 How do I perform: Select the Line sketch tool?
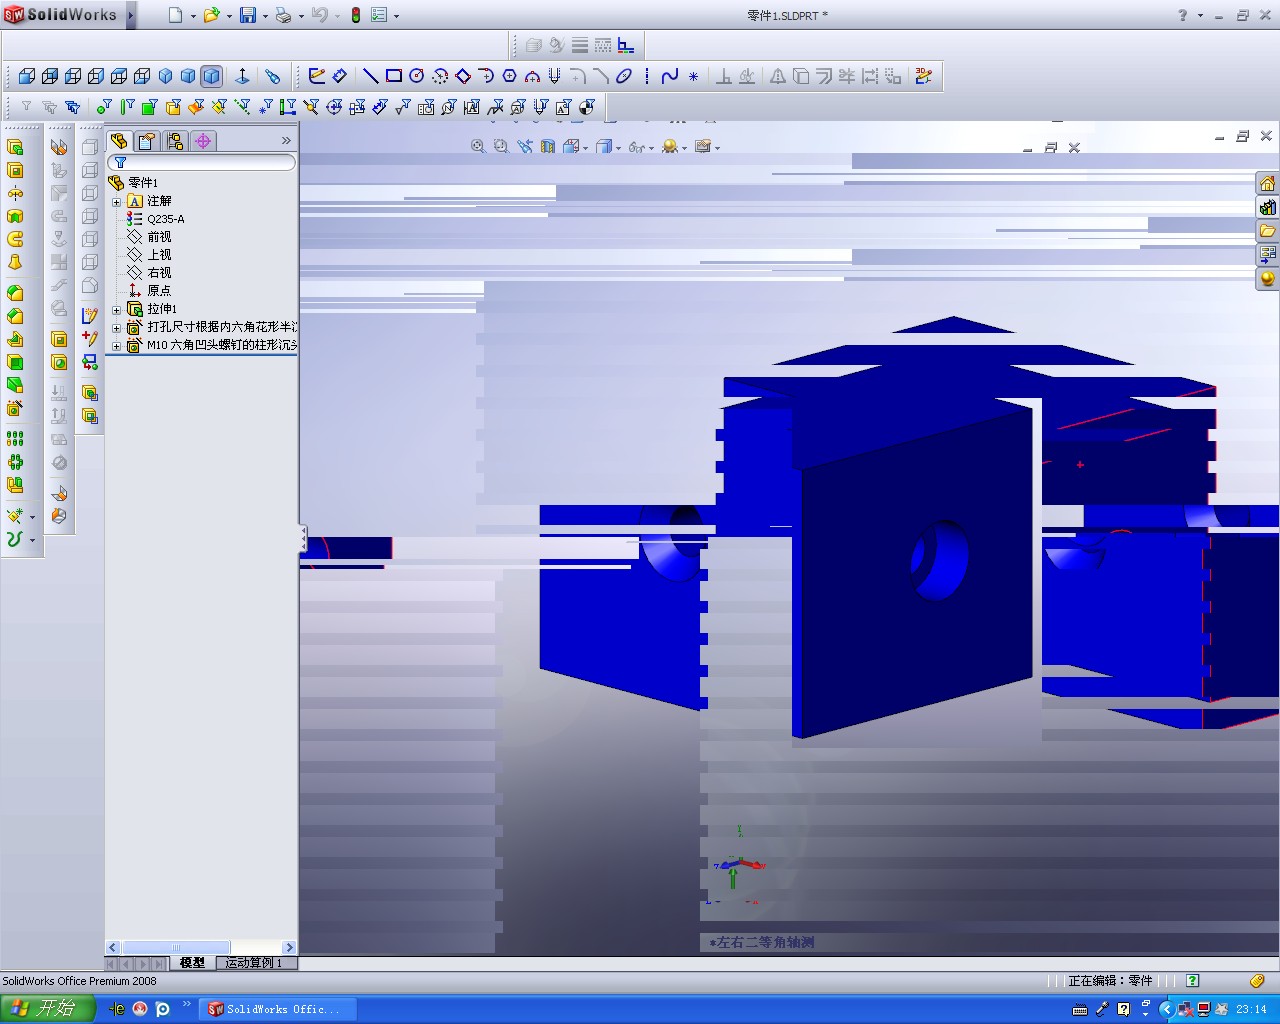point(370,76)
